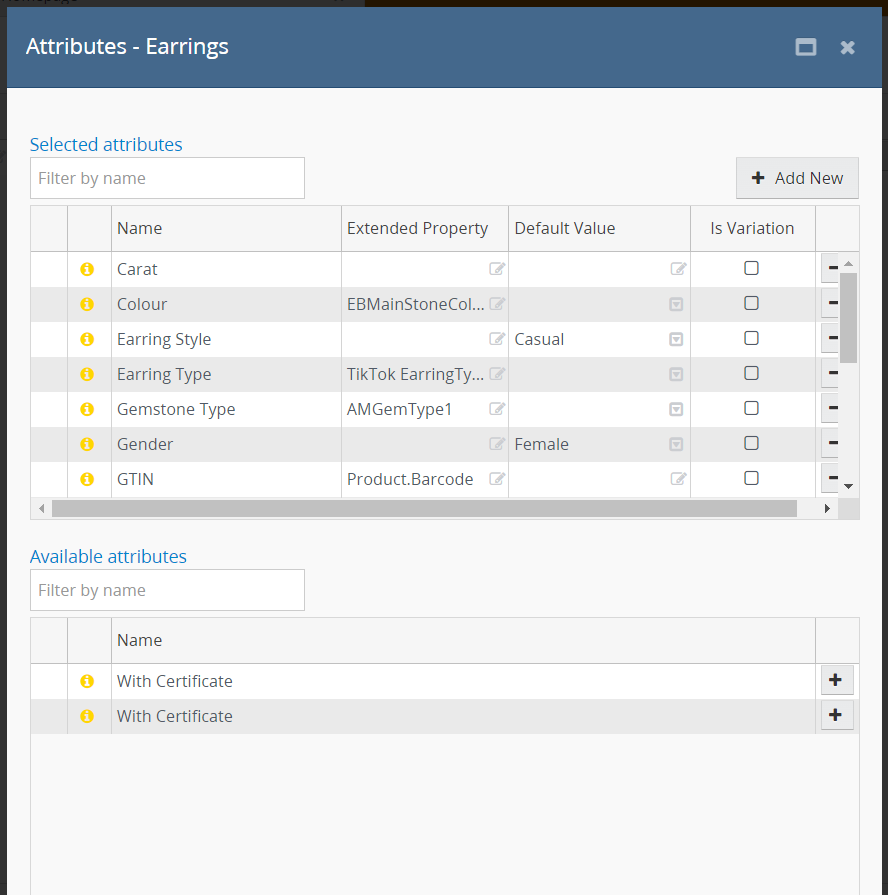Check Is Variation for Earring Type

tap(751, 373)
